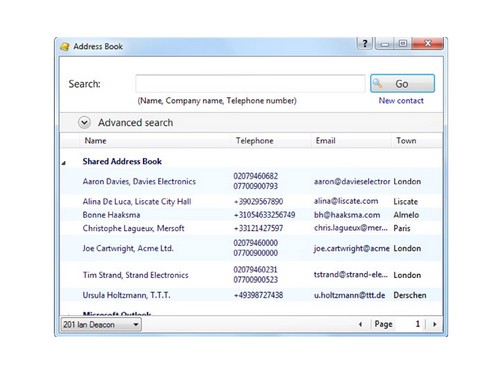Screen dimensions: 500x375
Task: Select the Bonne Haaksma contact
Action: click(111, 215)
